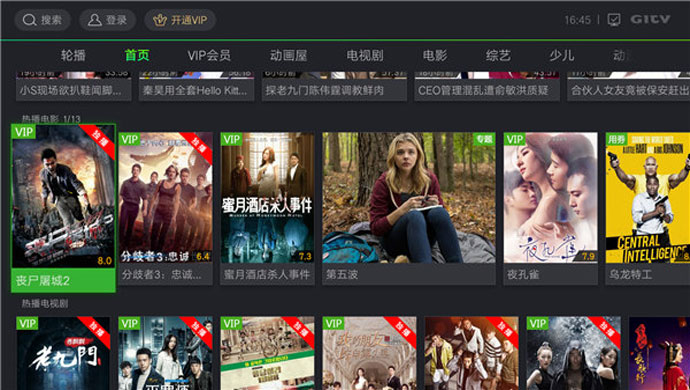Switch to the 电视剧 tab

(365, 55)
